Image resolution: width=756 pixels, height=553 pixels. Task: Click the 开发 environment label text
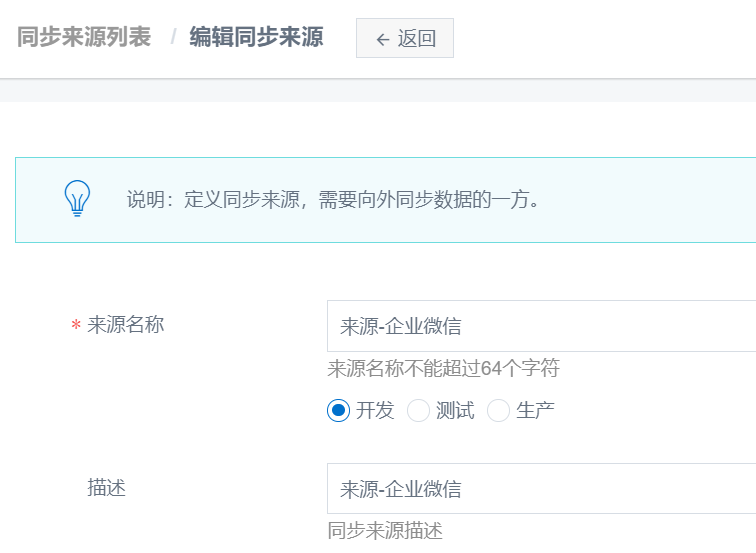point(375,410)
